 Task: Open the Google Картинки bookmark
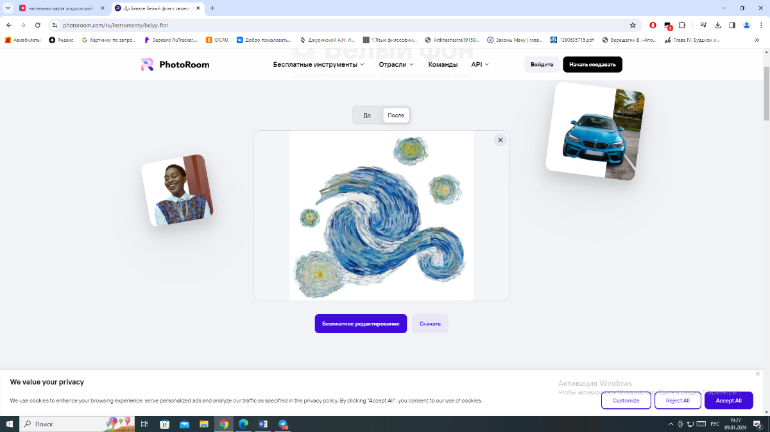point(109,40)
